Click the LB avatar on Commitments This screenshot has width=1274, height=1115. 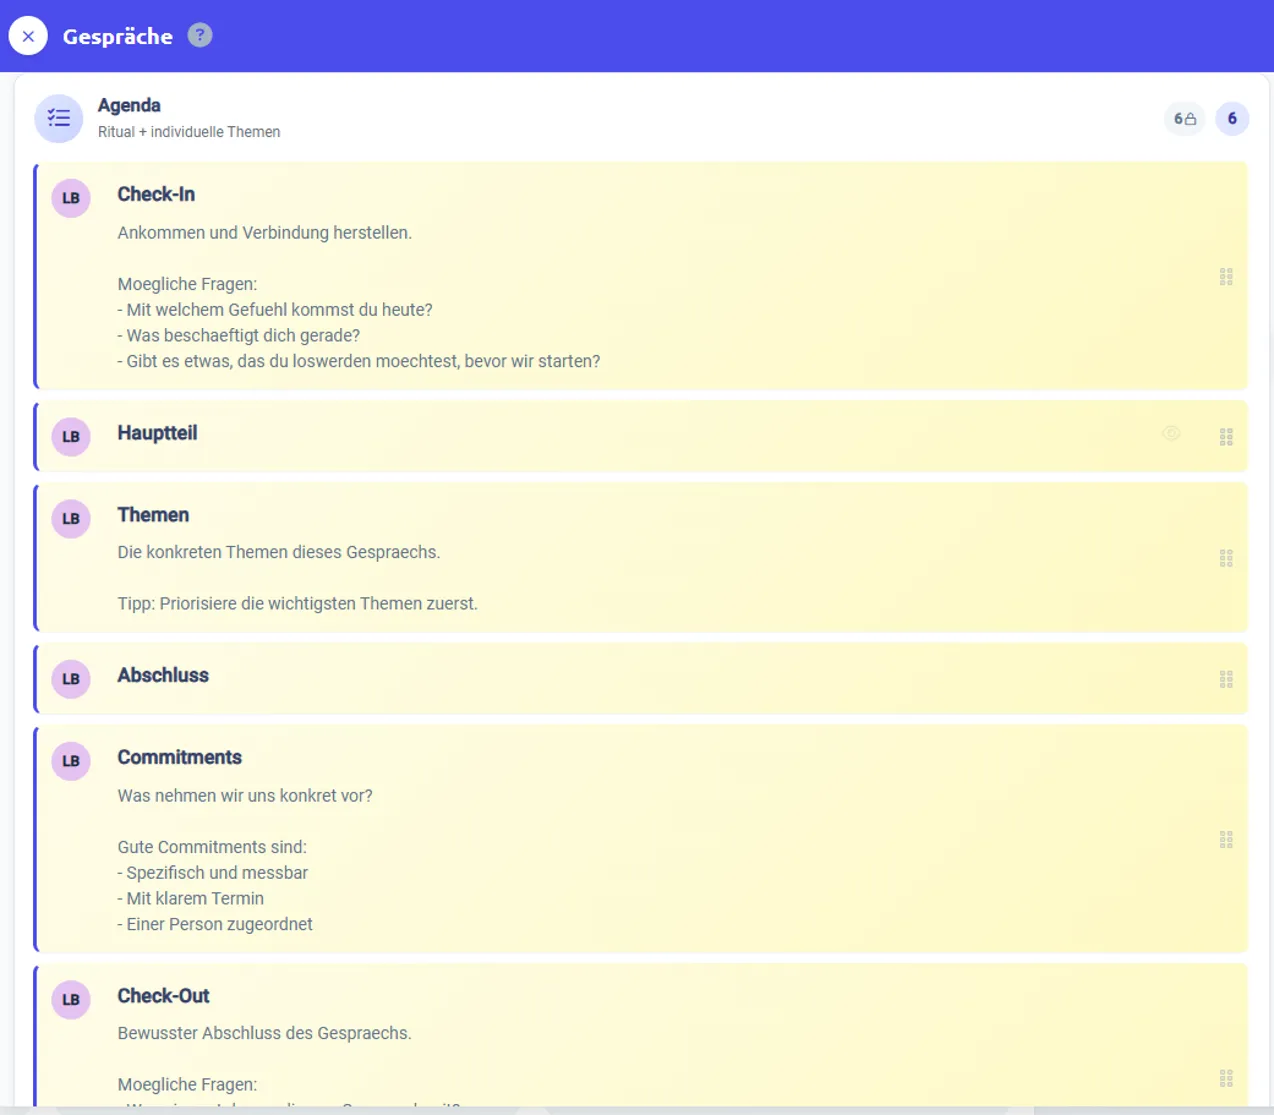point(71,761)
